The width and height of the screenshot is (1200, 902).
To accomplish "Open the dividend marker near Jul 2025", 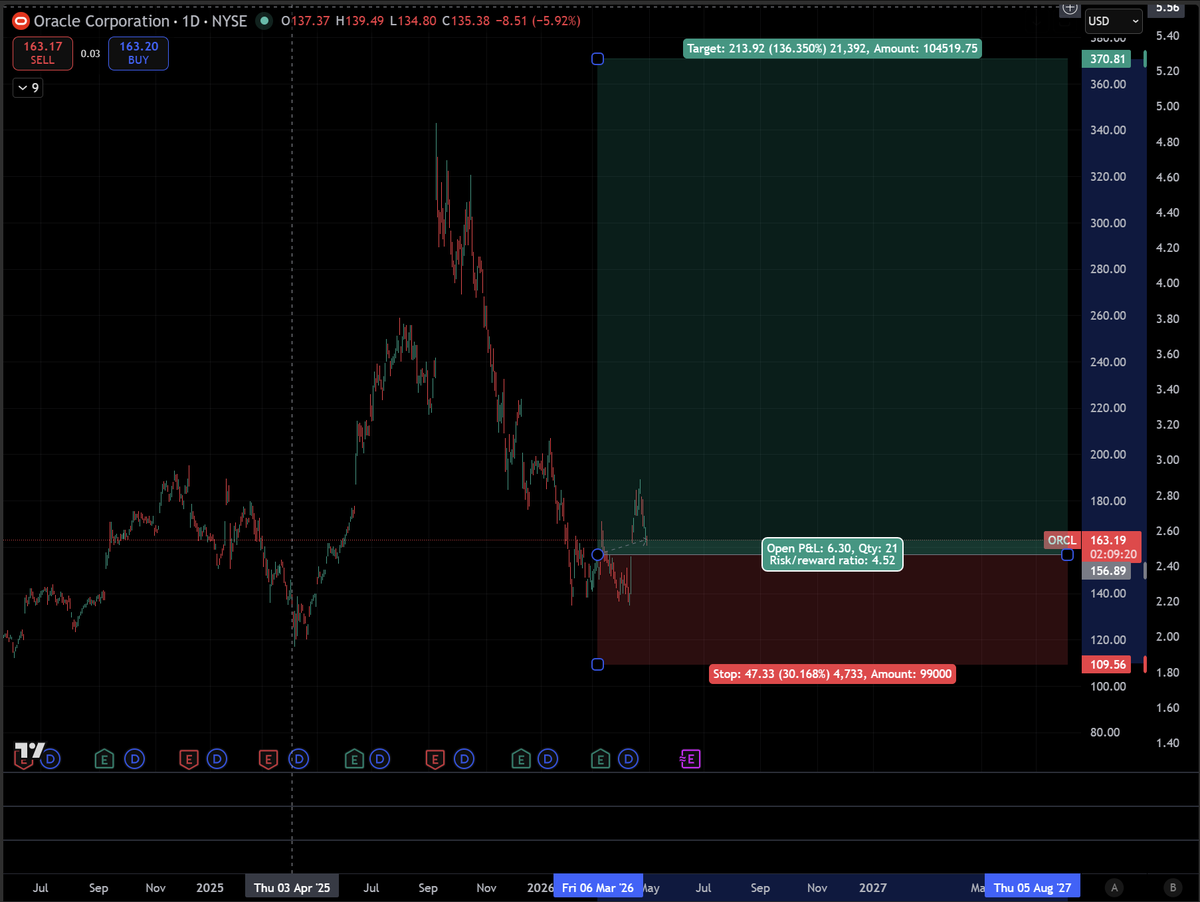I will (380, 759).
